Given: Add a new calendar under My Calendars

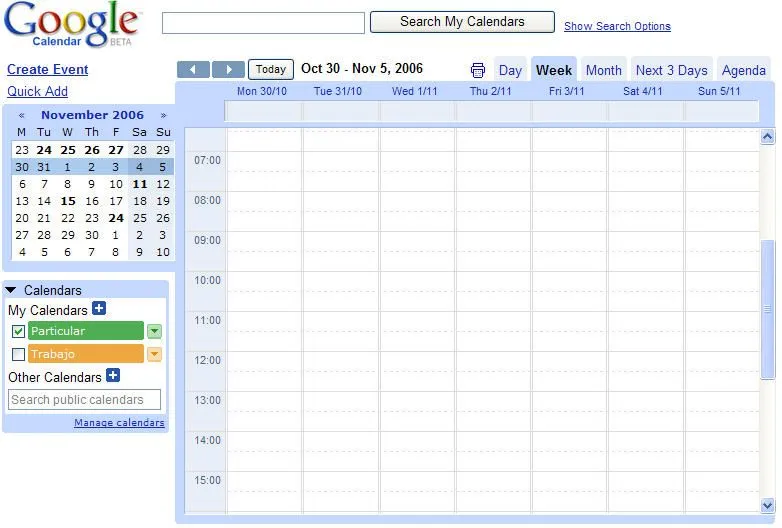Looking at the screenshot, I should pyautogui.click(x=99, y=308).
